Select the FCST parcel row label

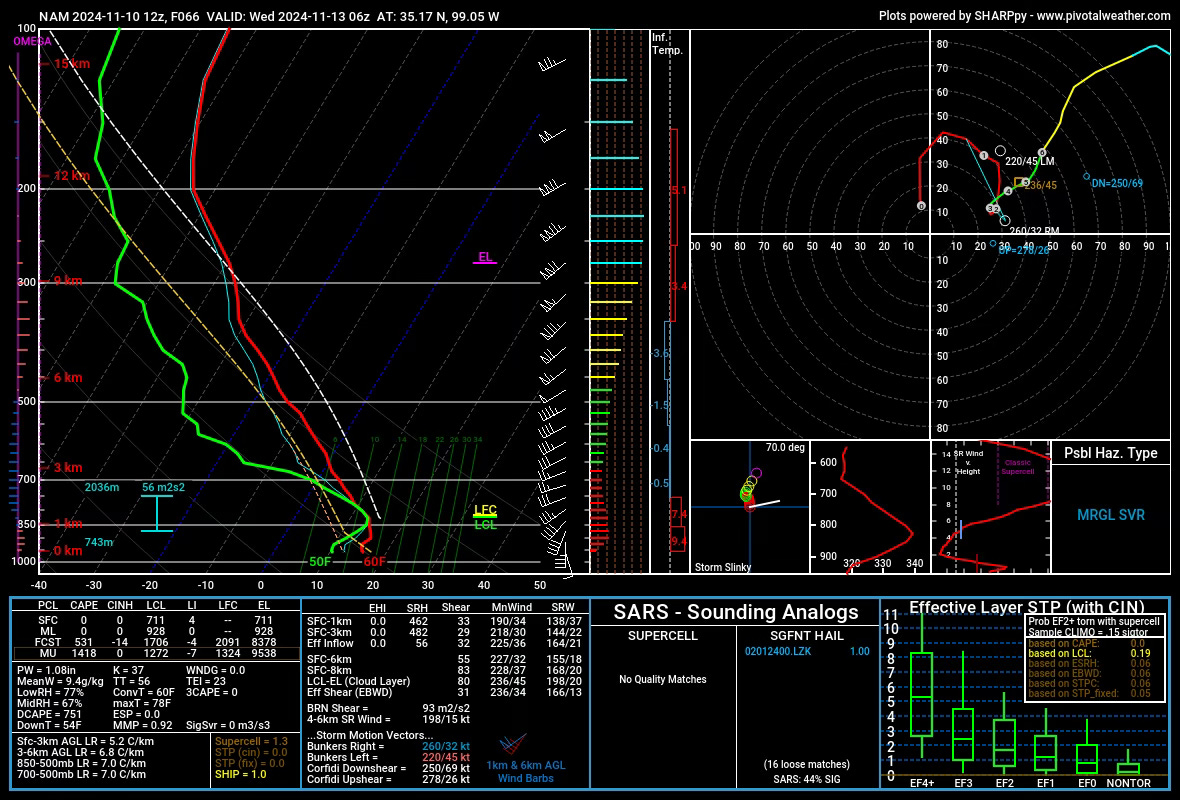click(x=48, y=642)
